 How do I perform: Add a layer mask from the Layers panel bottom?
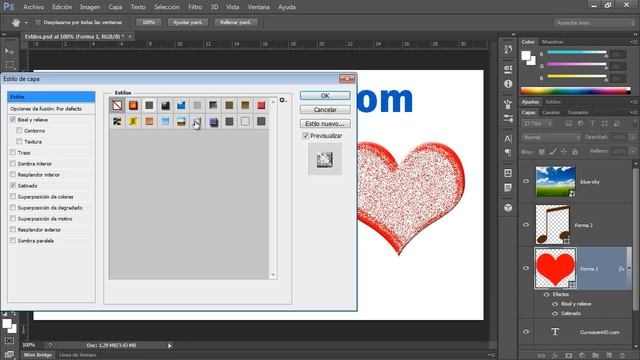pyautogui.click(x=569, y=356)
